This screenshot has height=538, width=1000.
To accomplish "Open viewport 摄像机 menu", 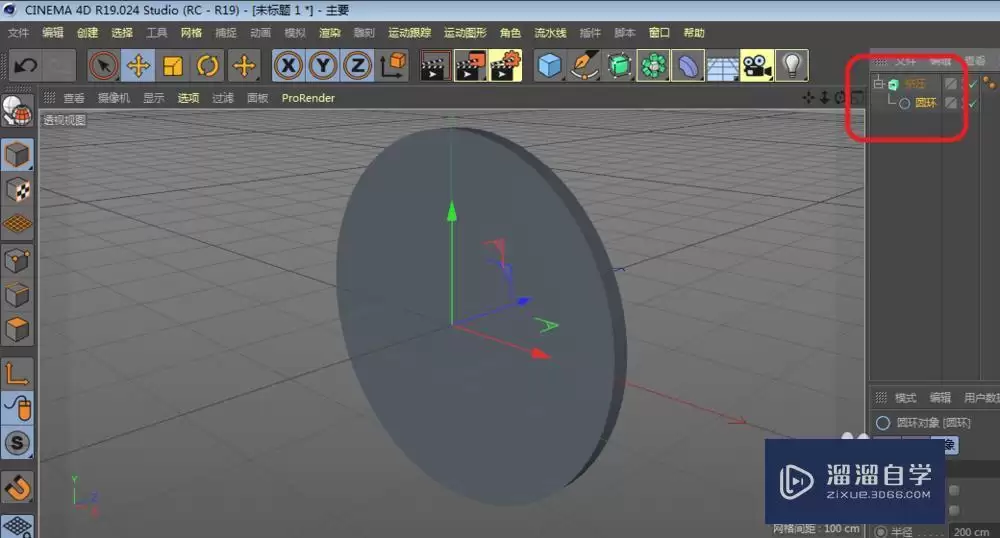I will click(x=114, y=98).
